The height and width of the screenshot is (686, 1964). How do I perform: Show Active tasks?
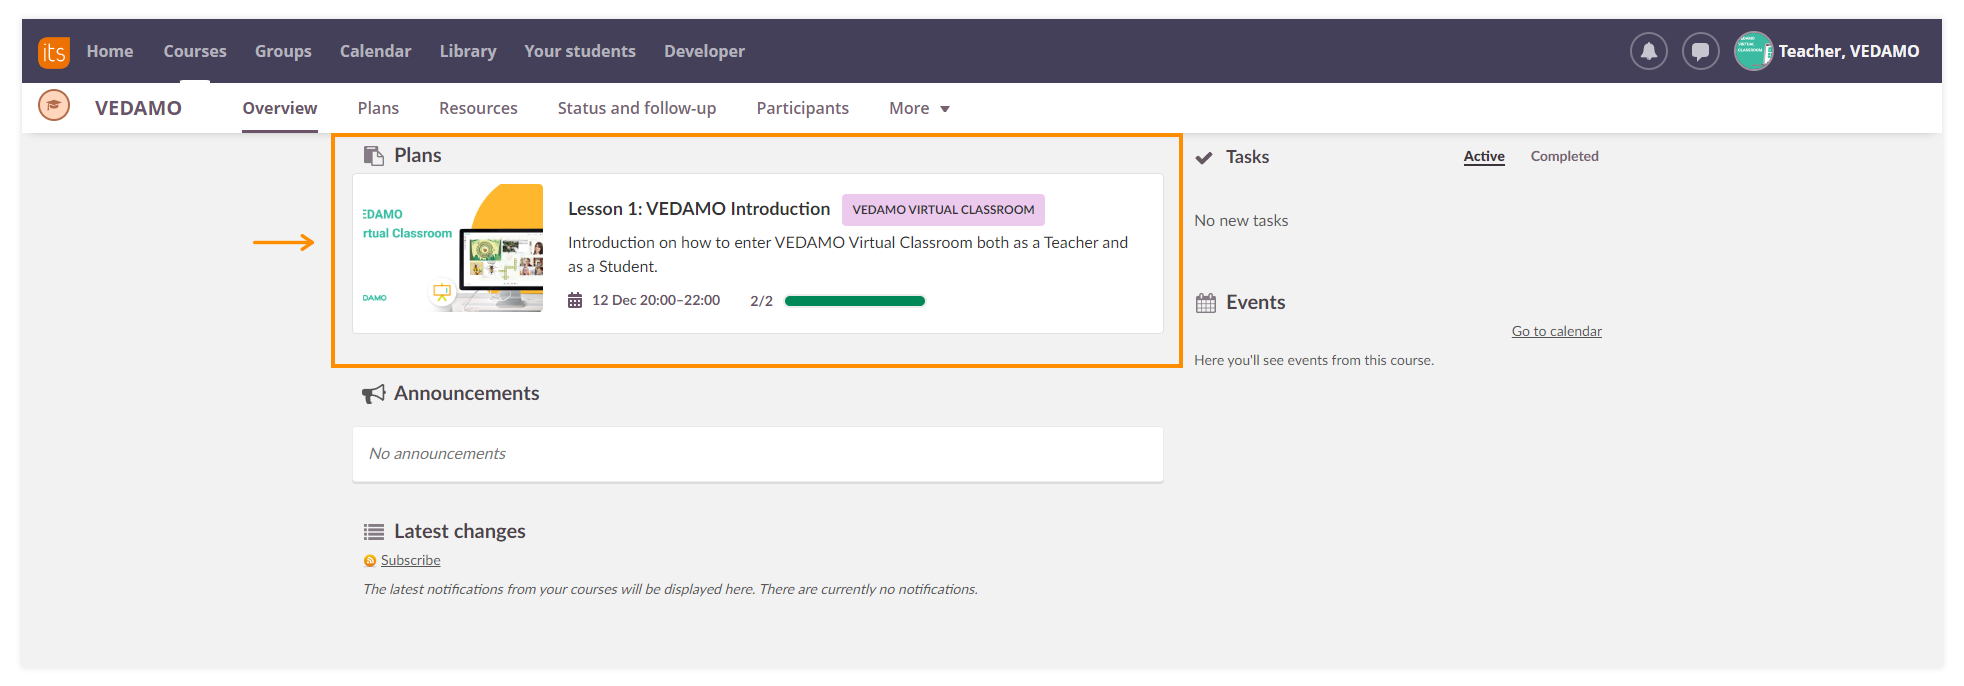coord(1484,156)
